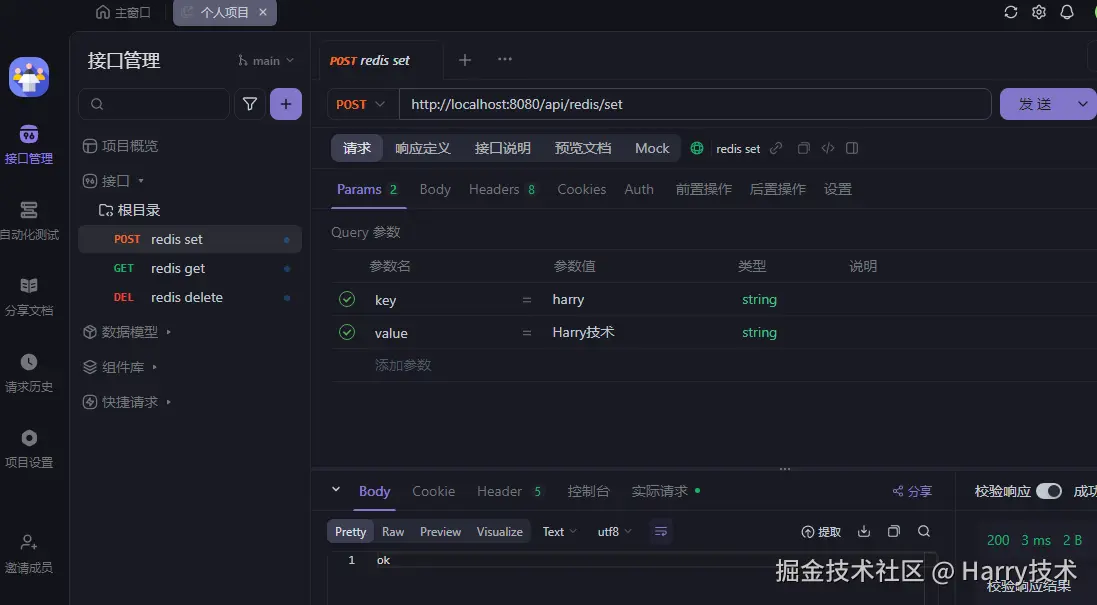This screenshot has width=1097, height=605.
Task: Click the request URL input field
Action: point(695,104)
